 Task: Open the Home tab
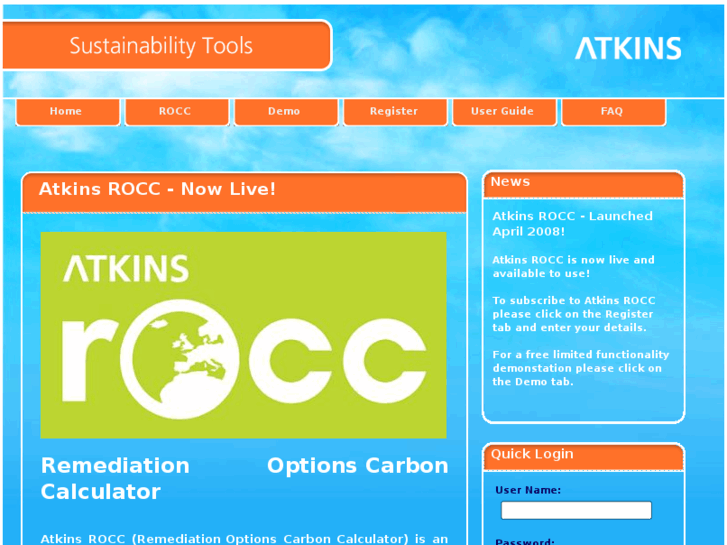point(68,112)
